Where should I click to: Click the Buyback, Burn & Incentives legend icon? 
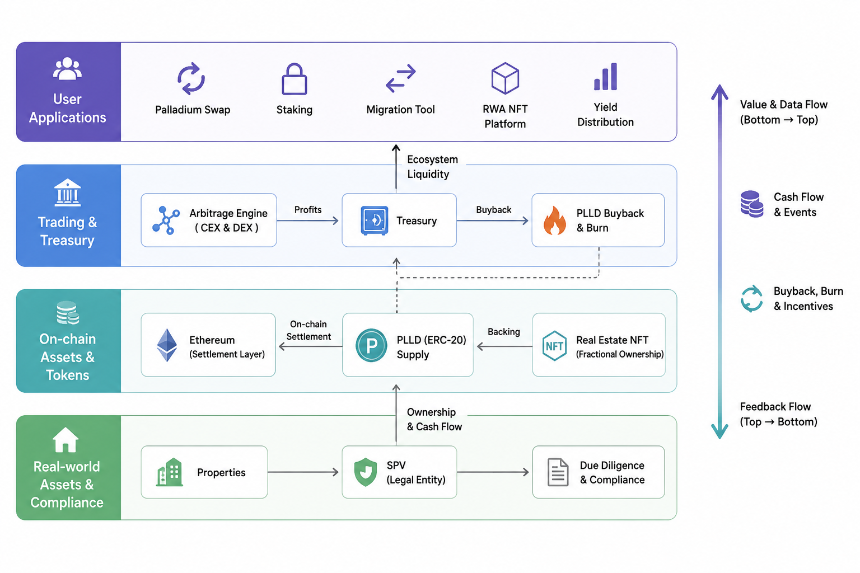(x=751, y=299)
